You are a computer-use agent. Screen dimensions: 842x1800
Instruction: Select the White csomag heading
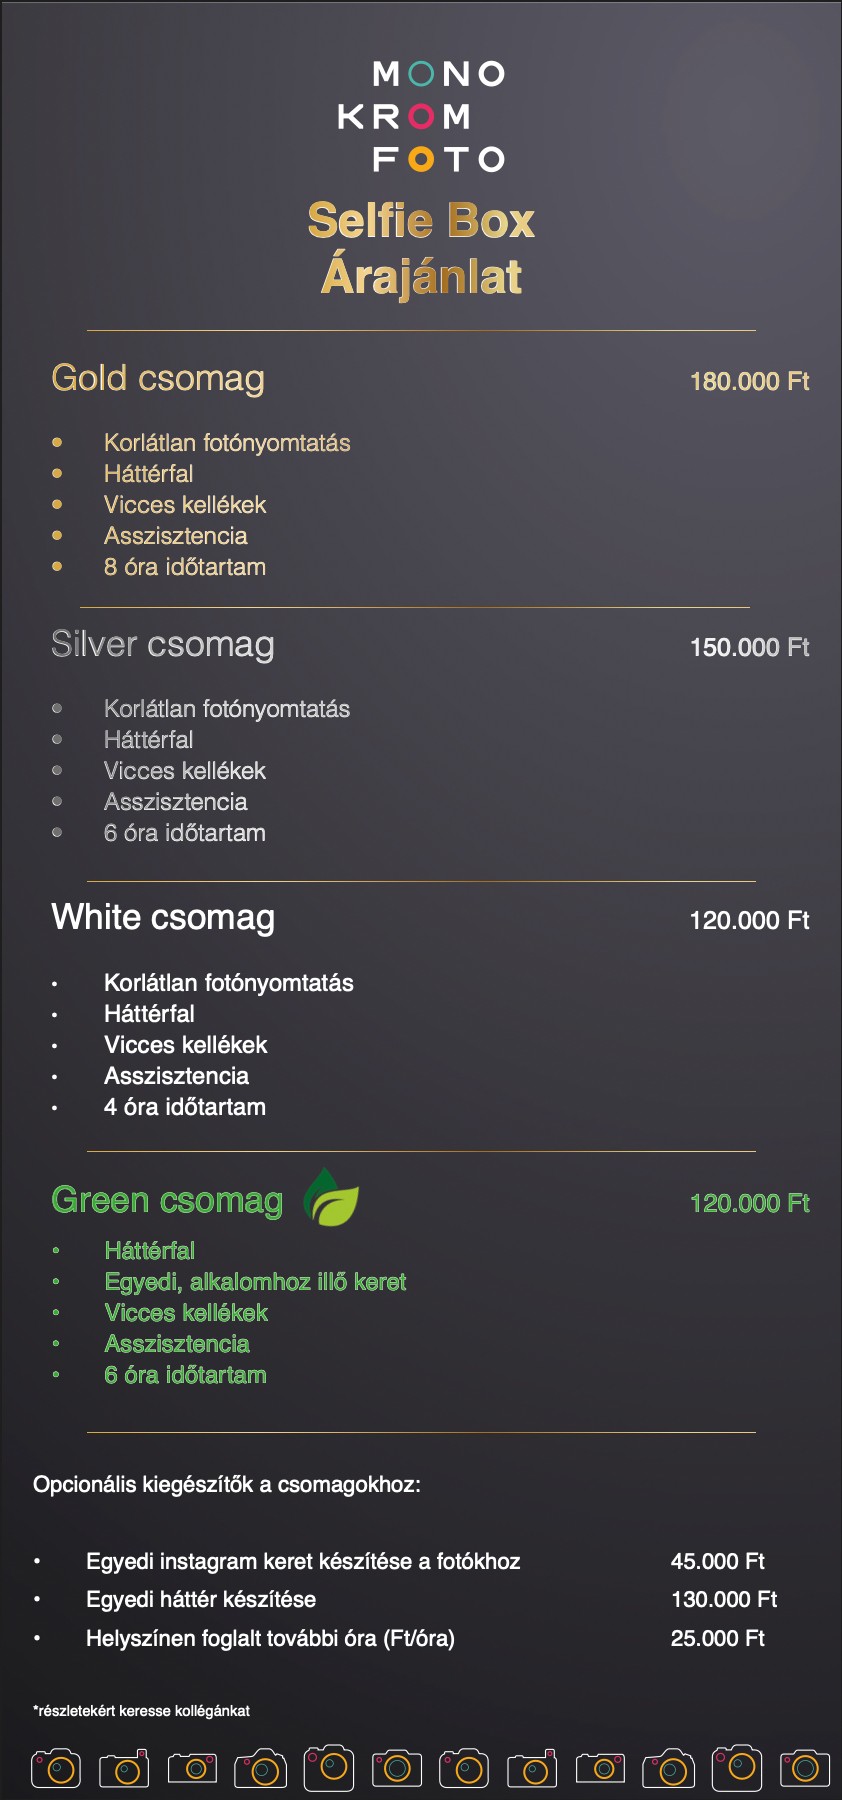point(163,918)
